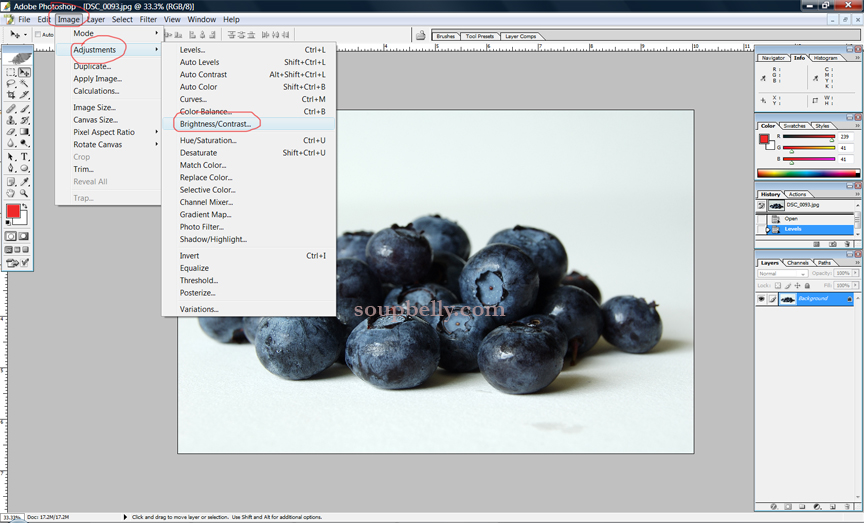Select the Gradient tool

pos(24,132)
